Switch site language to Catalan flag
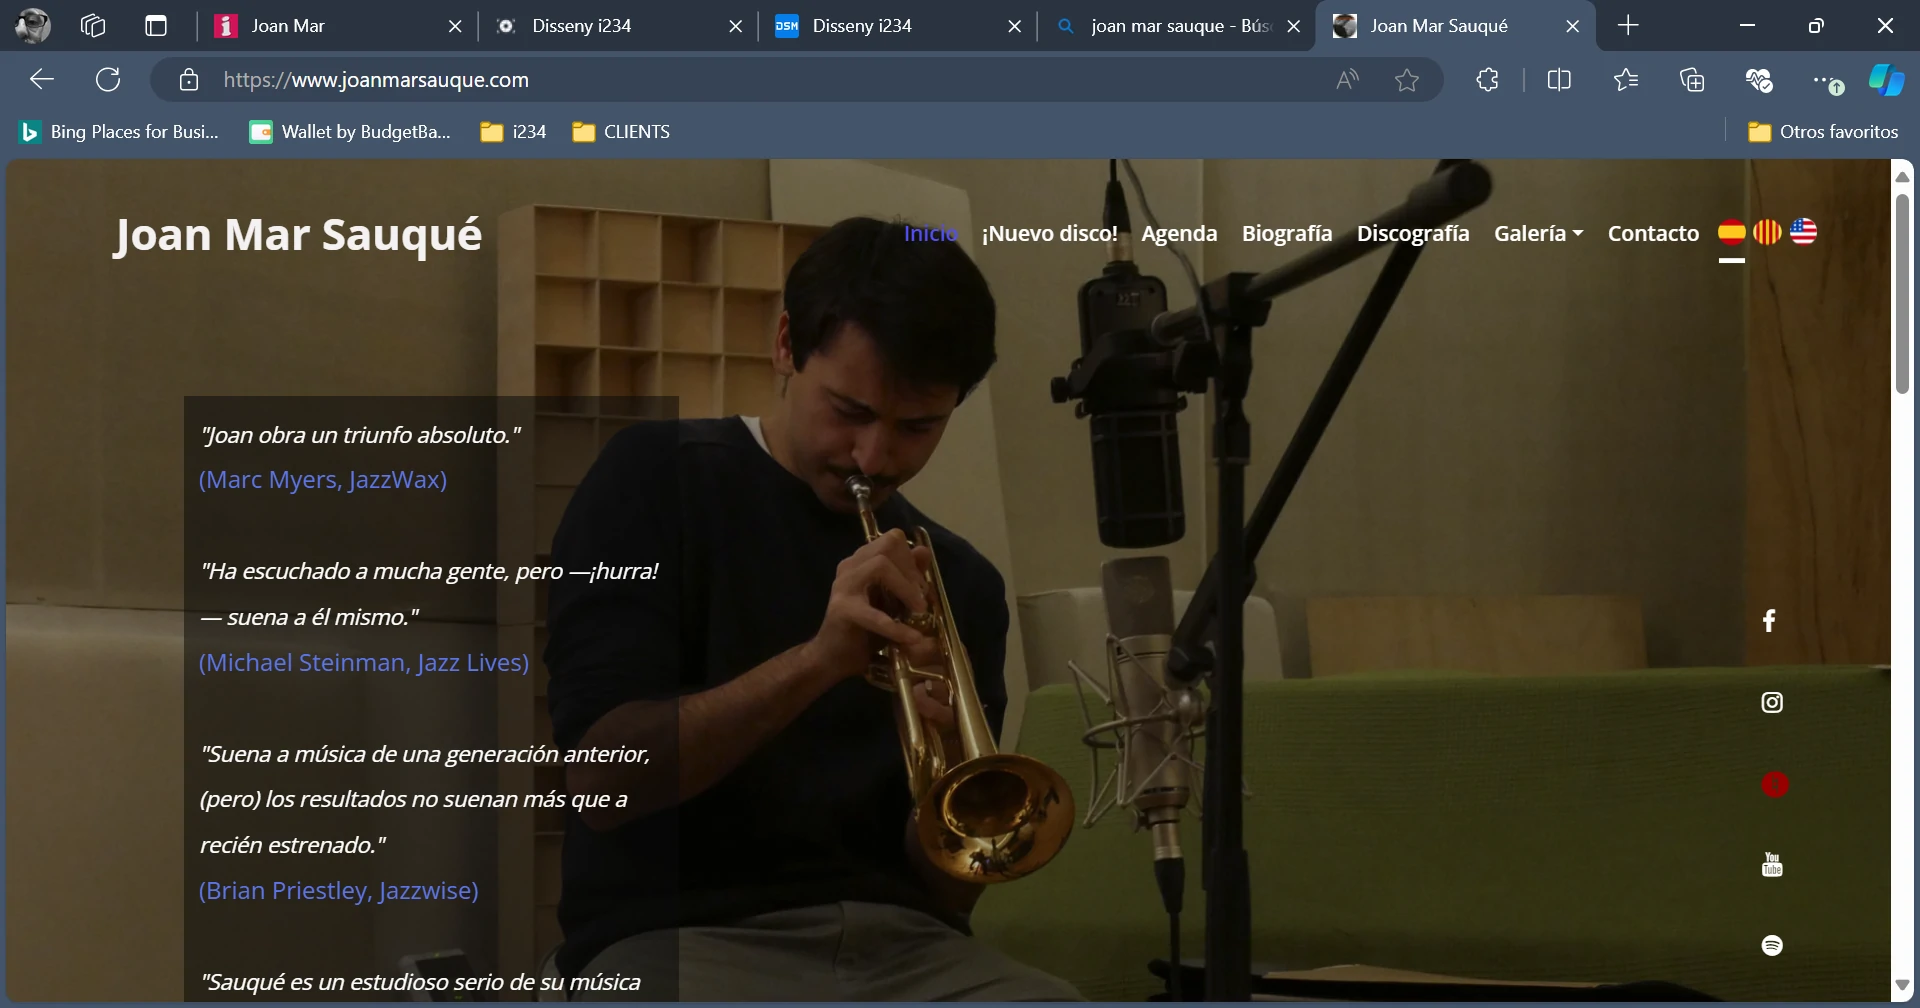1920x1008 pixels. [1767, 232]
